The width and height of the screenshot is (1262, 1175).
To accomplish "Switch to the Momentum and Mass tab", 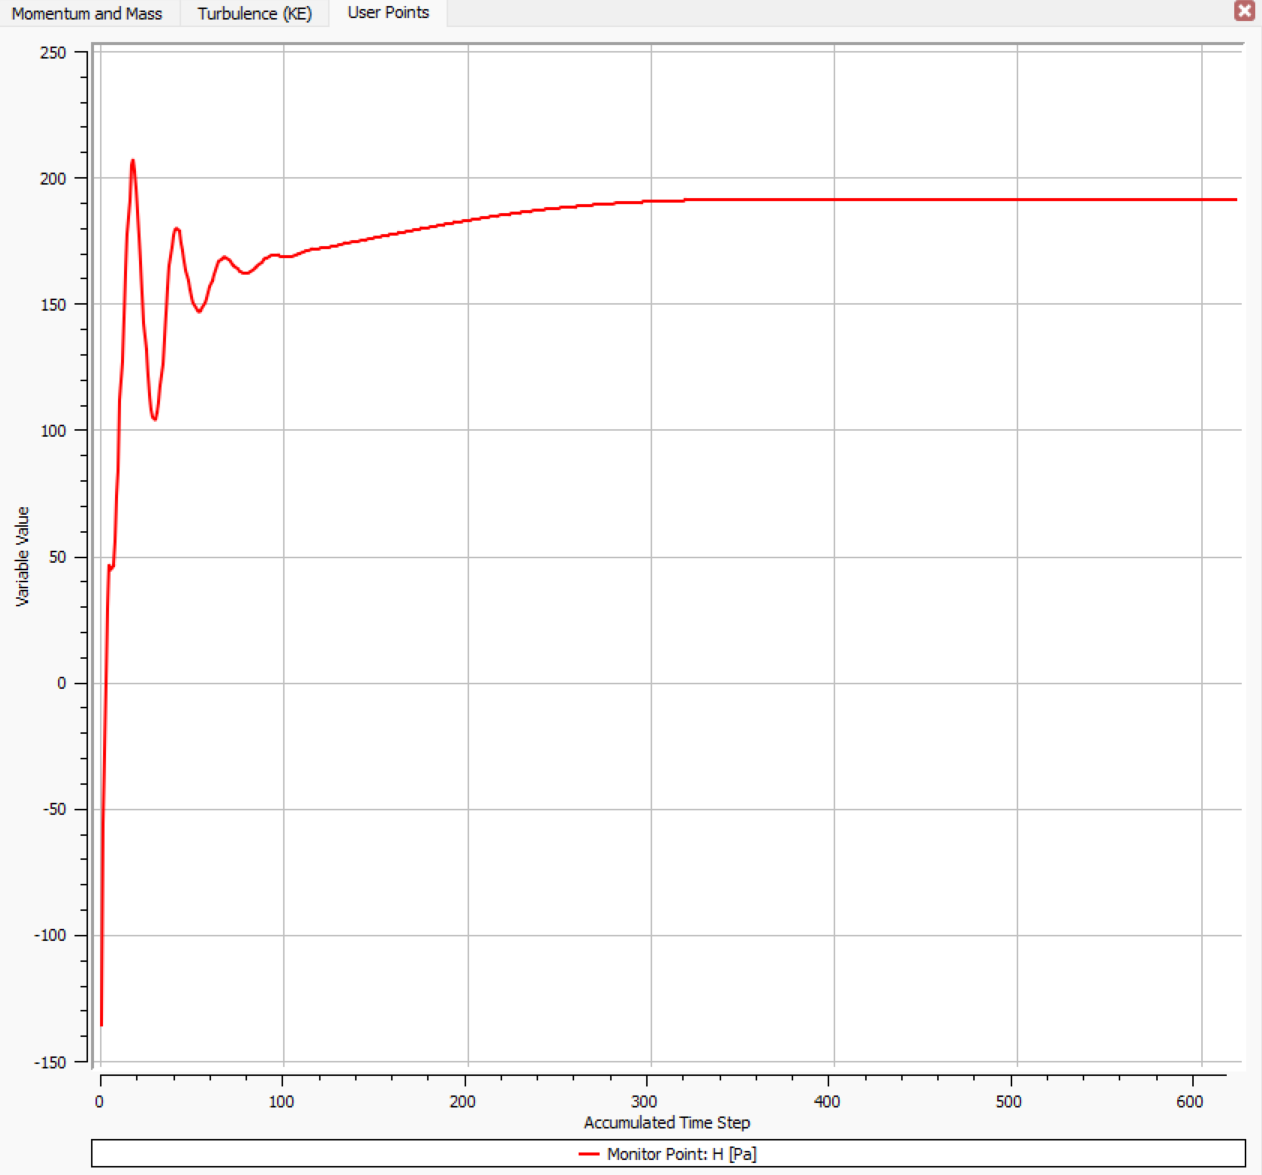I will click(x=87, y=13).
